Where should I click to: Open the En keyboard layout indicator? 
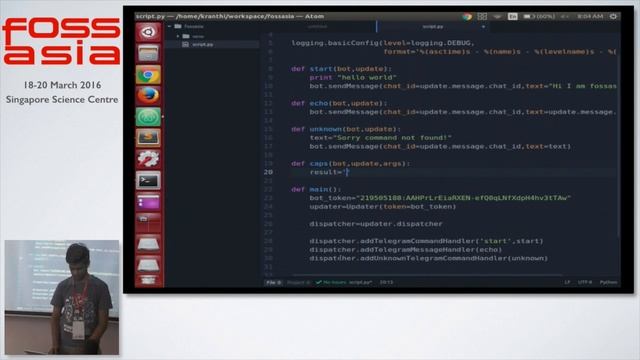click(513, 16)
